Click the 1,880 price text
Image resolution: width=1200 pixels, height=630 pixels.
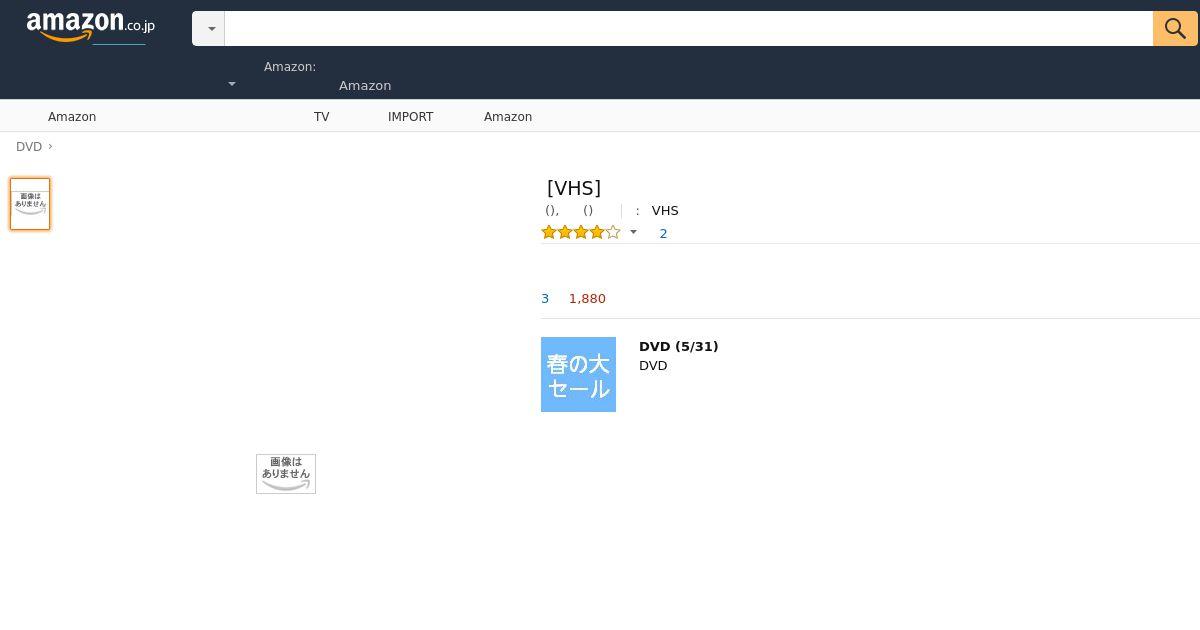click(587, 299)
